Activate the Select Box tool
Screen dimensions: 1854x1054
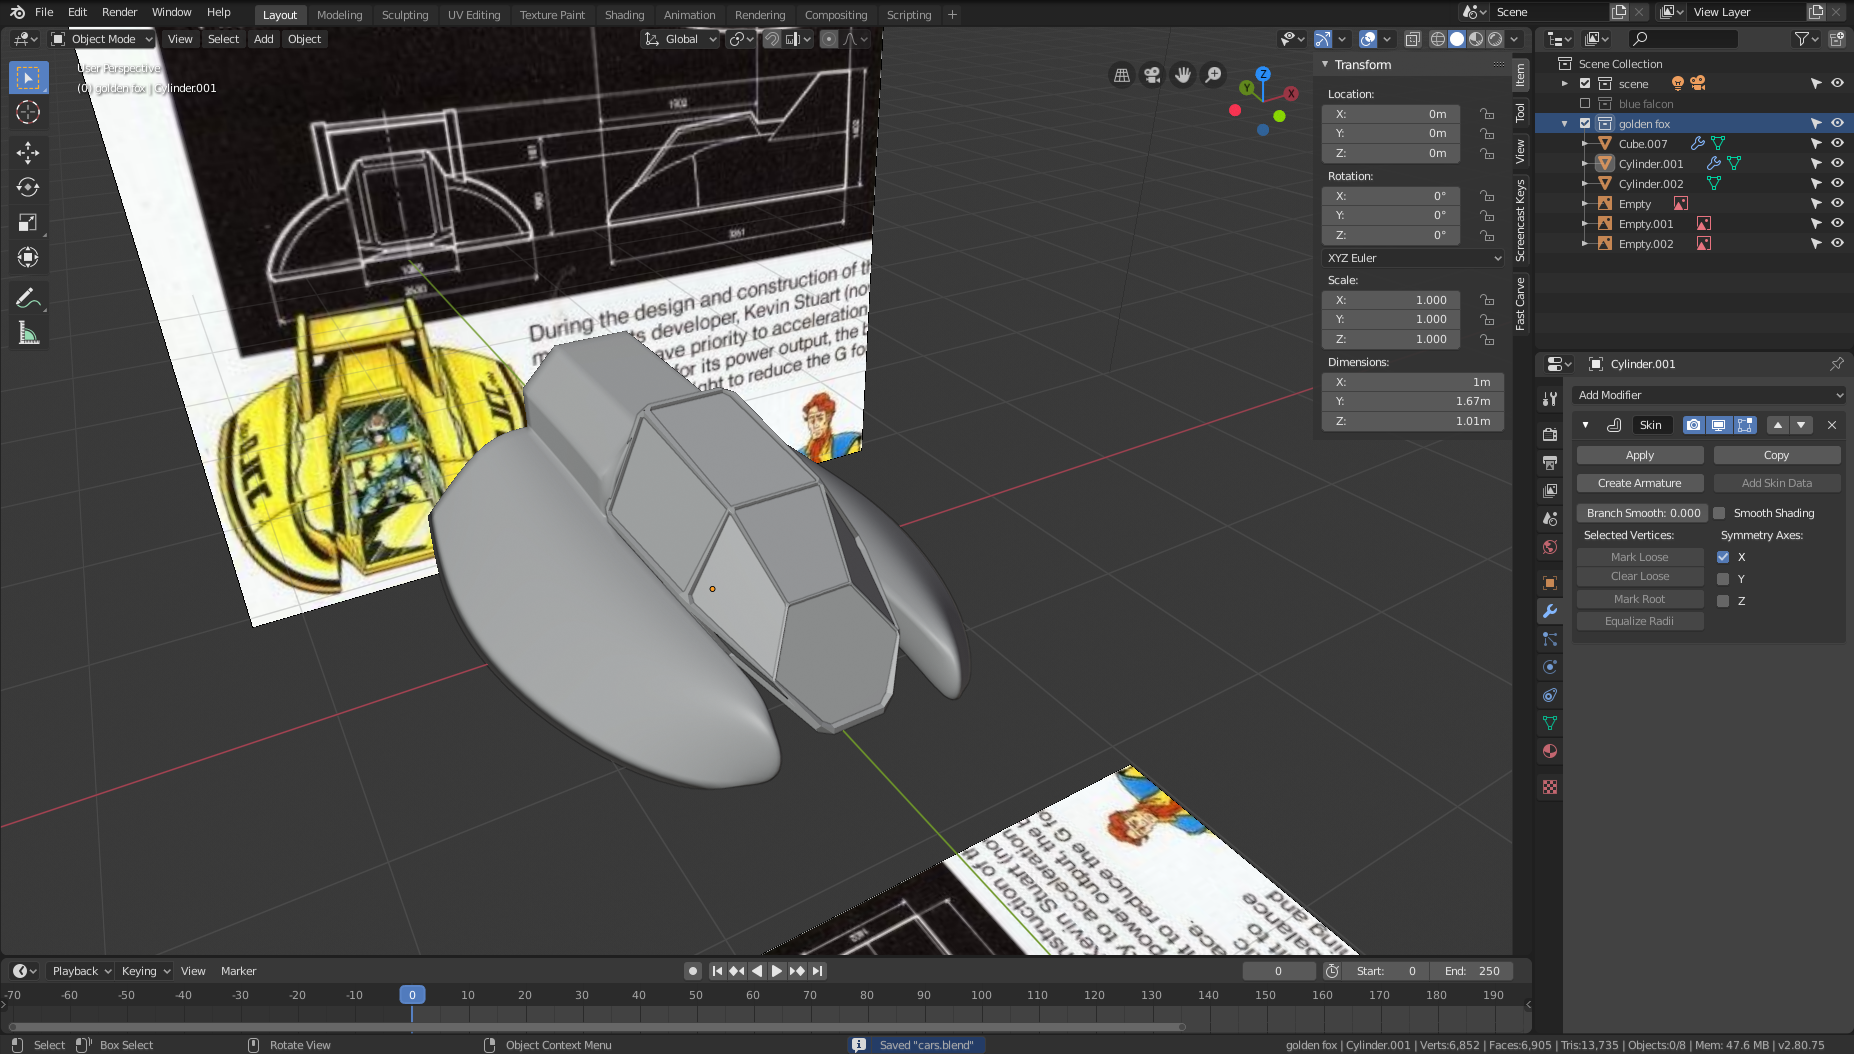tap(28, 77)
